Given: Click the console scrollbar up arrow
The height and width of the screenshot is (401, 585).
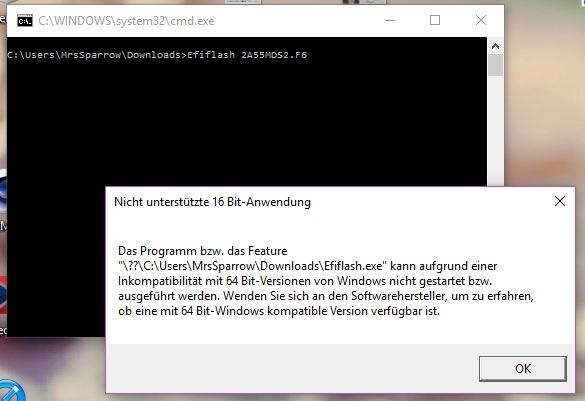Looking at the screenshot, I should tap(495, 46).
